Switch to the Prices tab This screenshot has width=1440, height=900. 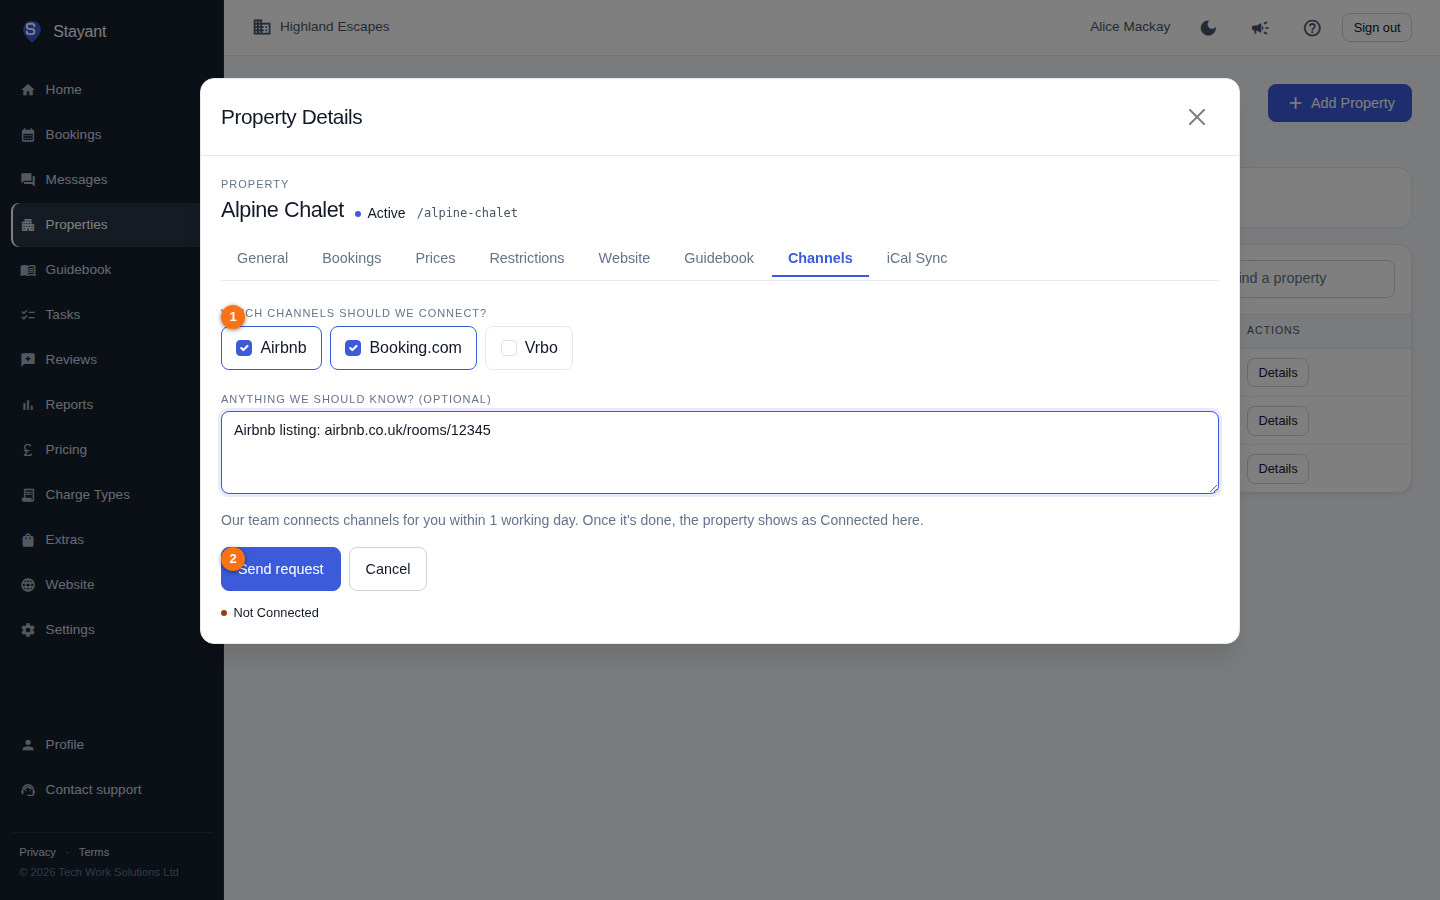(x=435, y=258)
